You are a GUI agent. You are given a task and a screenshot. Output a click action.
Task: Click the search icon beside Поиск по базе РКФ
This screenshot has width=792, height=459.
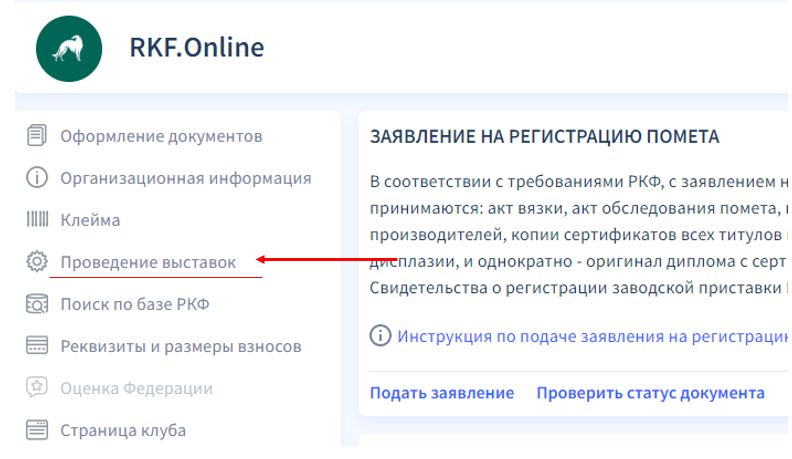(37, 304)
